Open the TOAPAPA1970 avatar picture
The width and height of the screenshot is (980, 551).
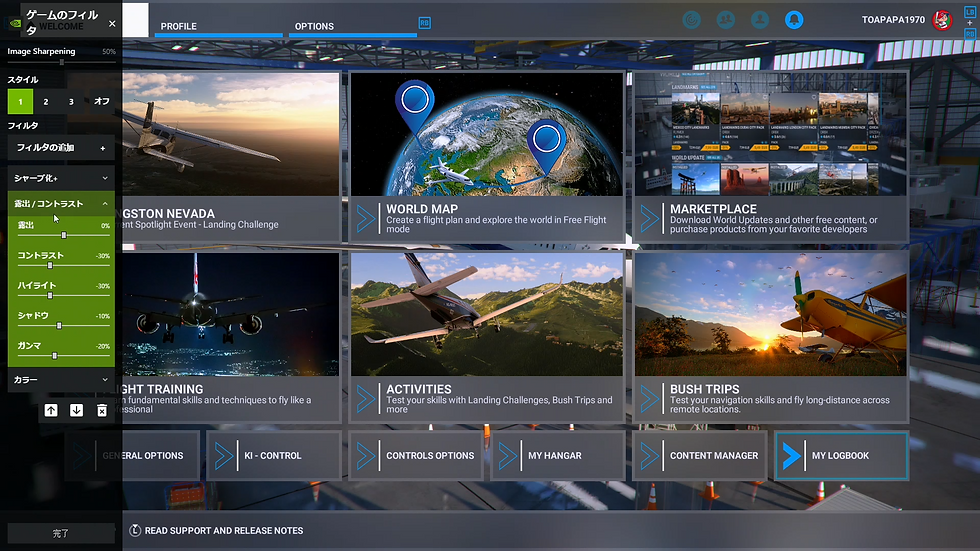[942, 20]
